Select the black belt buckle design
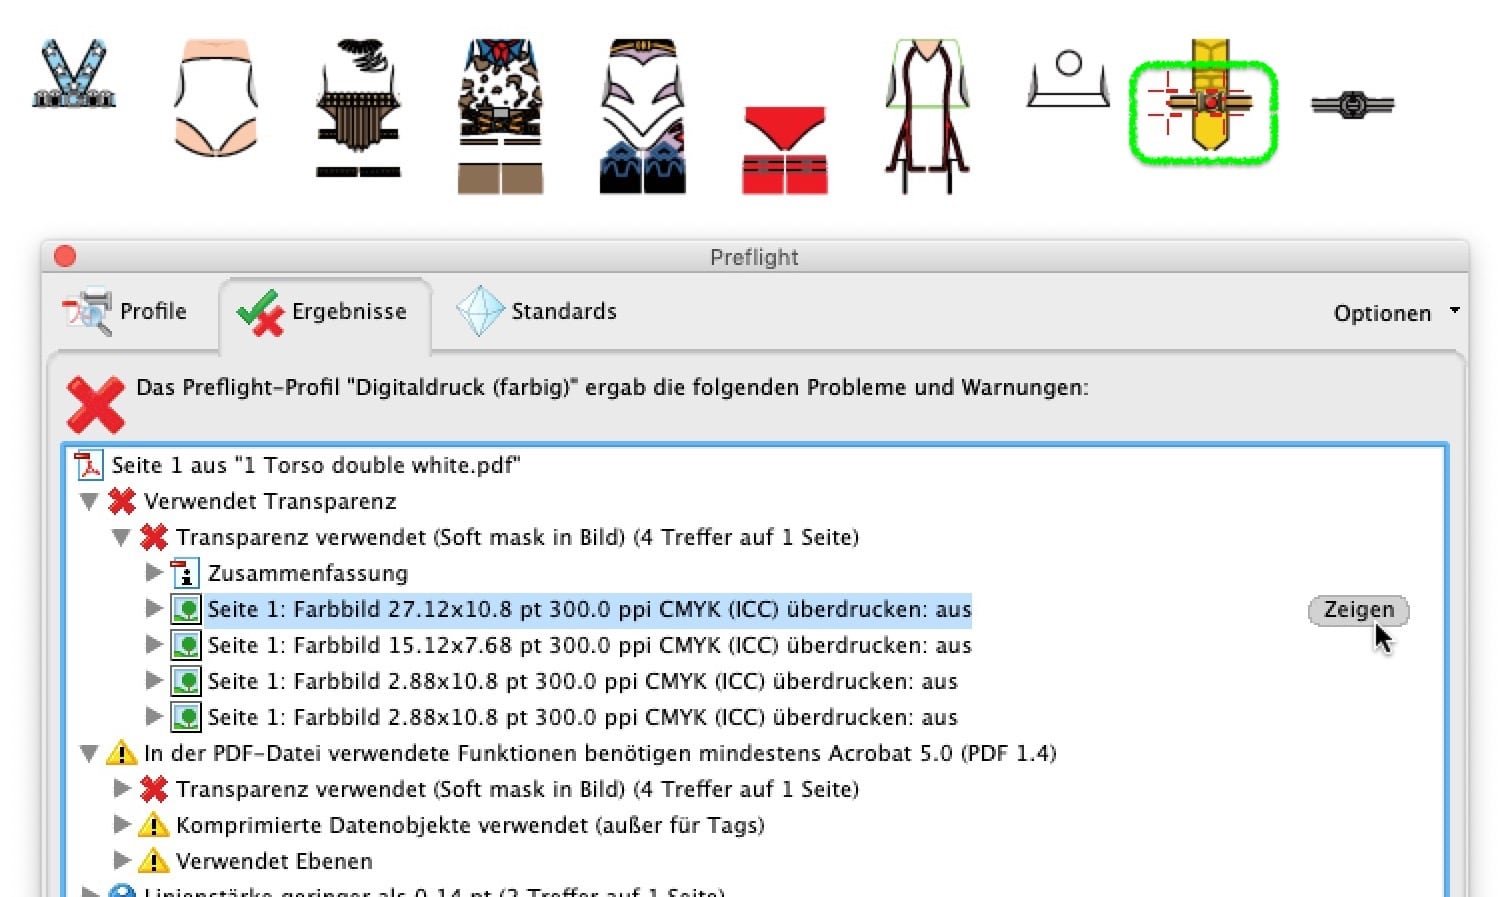 1352,104
